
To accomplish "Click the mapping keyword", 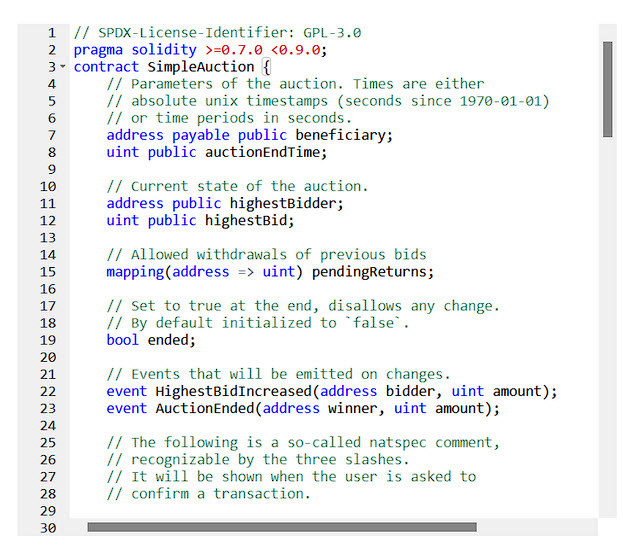I will 135,271.
